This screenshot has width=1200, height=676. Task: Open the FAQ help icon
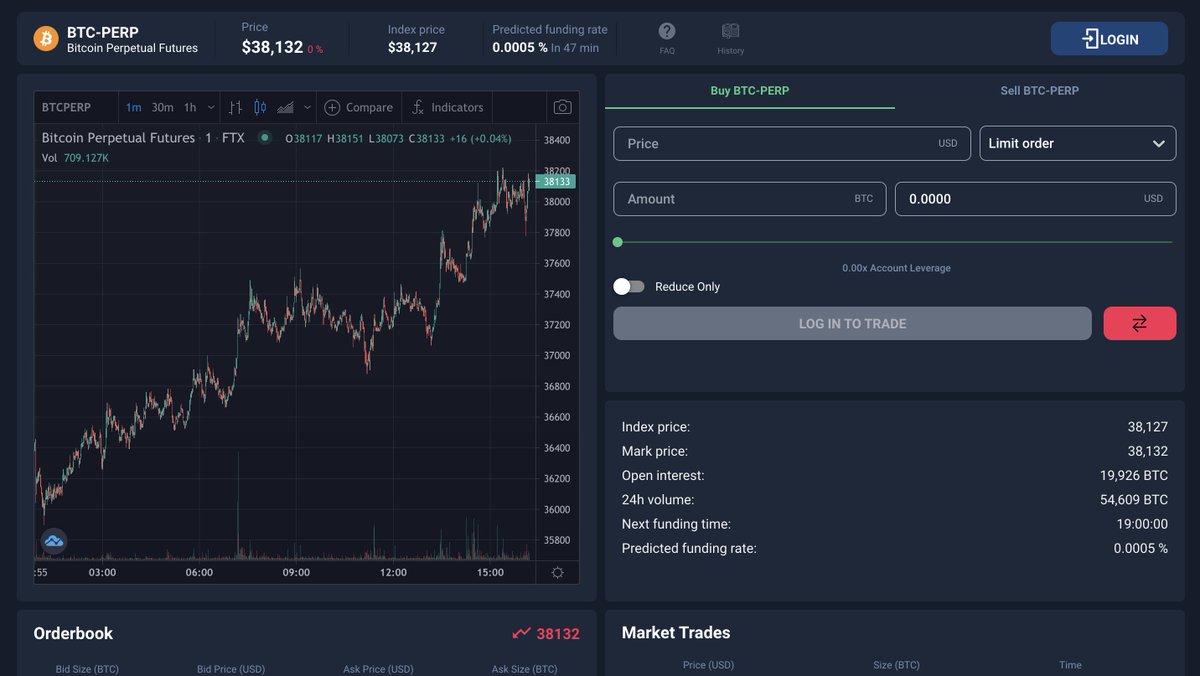click(x=667, y=32)
